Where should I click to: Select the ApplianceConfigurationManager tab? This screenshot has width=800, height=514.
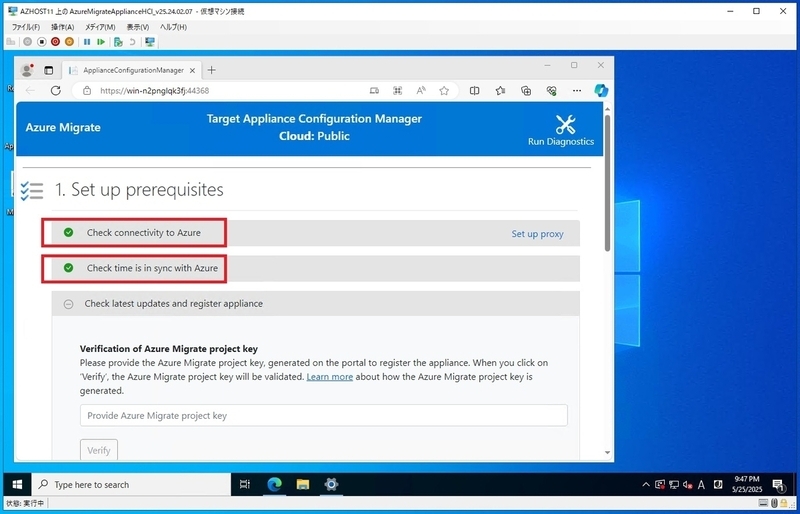point(133,70)
